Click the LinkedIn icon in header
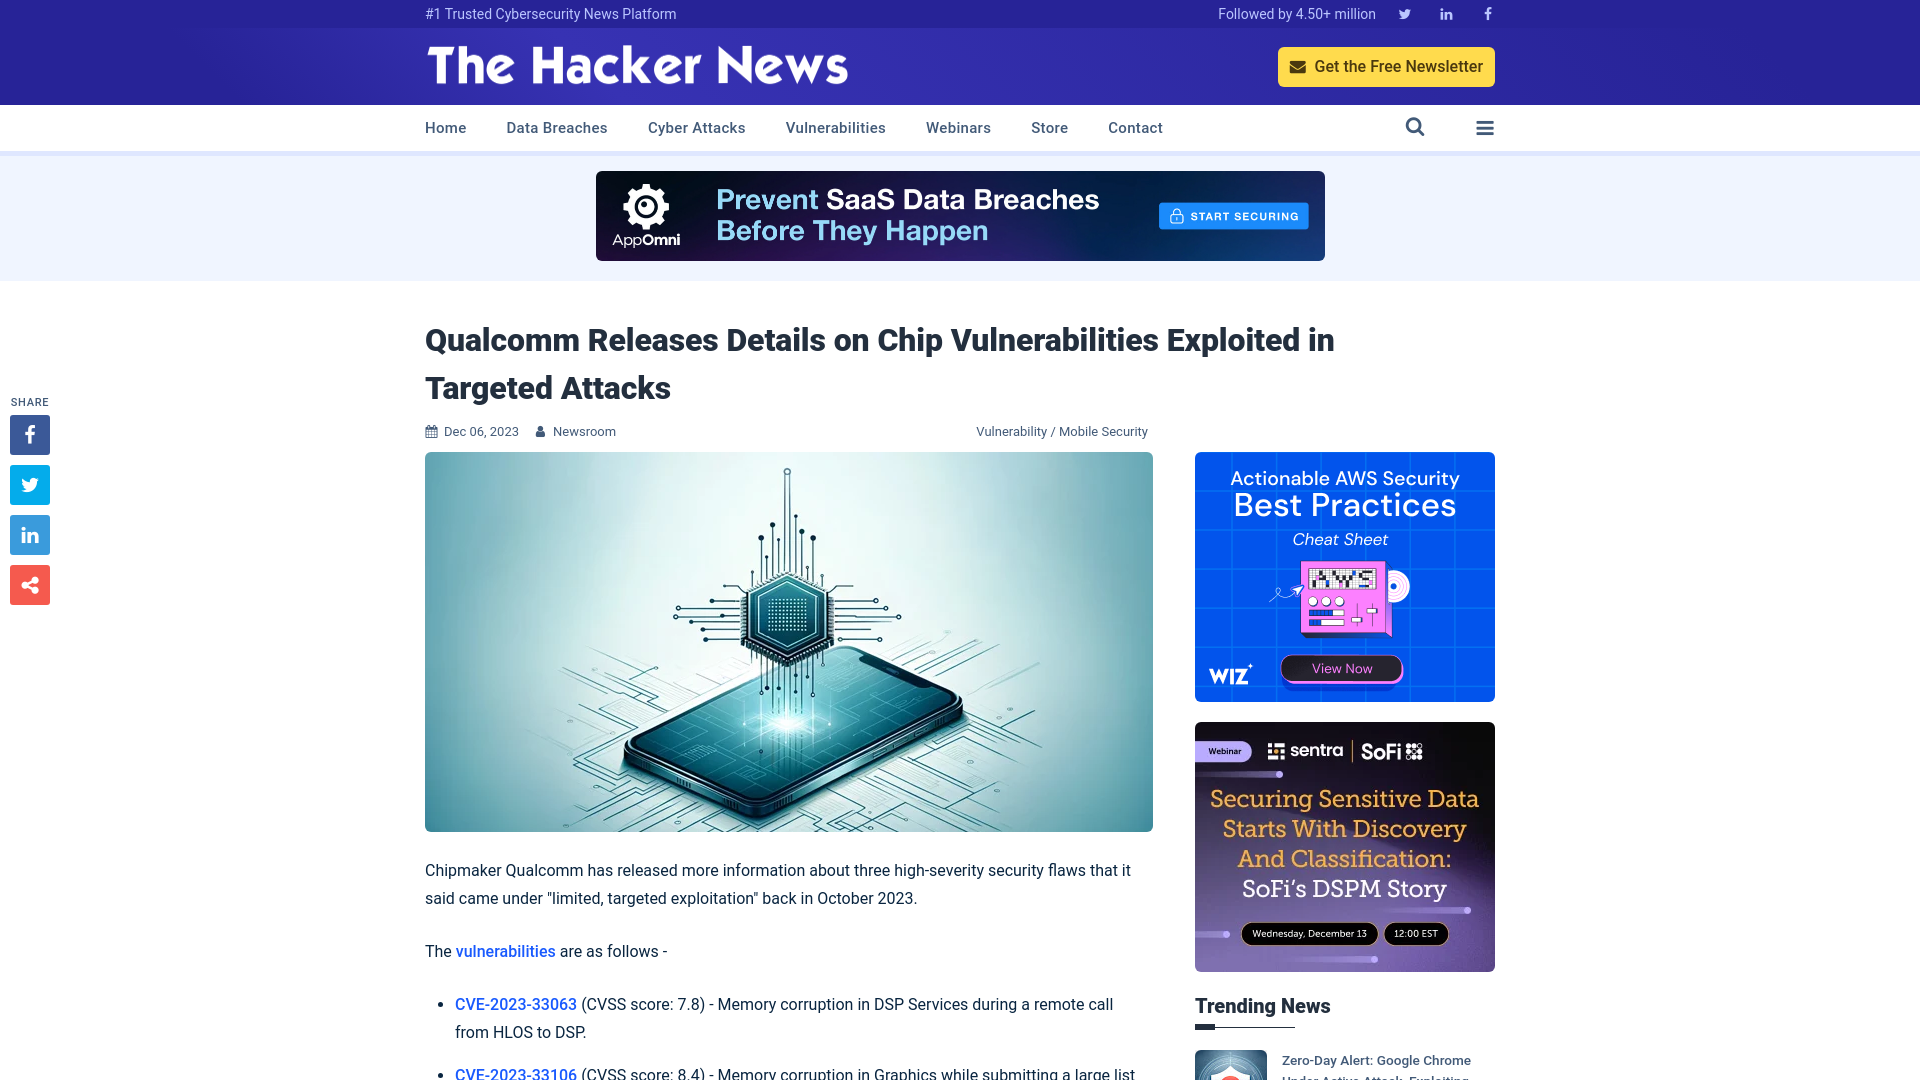Screen dimensions: 1920x1080 [1445, 13]
